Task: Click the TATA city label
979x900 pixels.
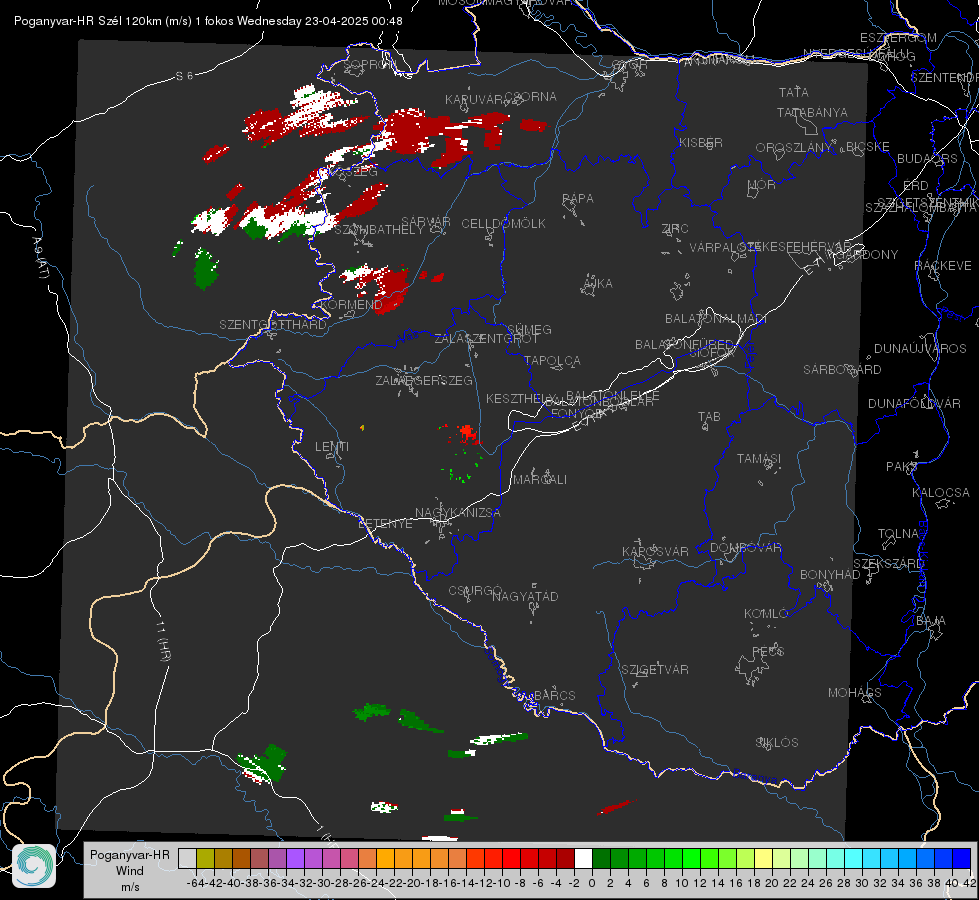Action: (x=794, y=92)
